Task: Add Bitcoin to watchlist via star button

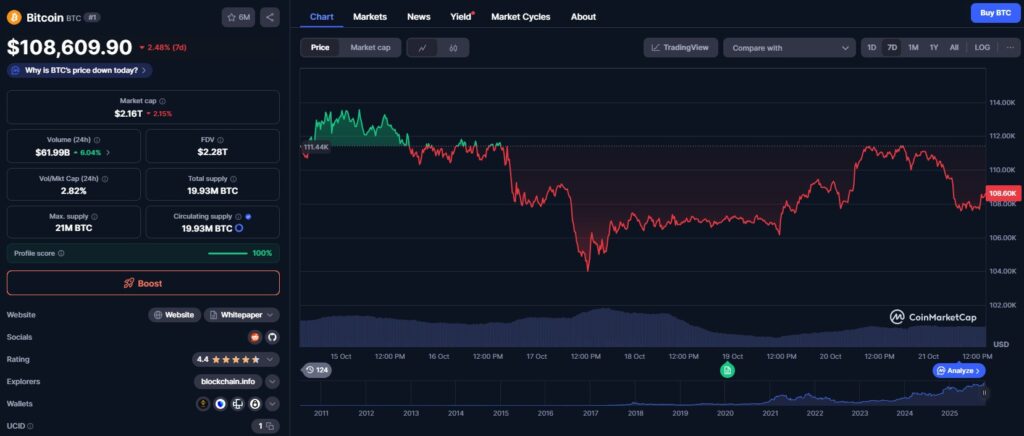Action: point(238,18)
